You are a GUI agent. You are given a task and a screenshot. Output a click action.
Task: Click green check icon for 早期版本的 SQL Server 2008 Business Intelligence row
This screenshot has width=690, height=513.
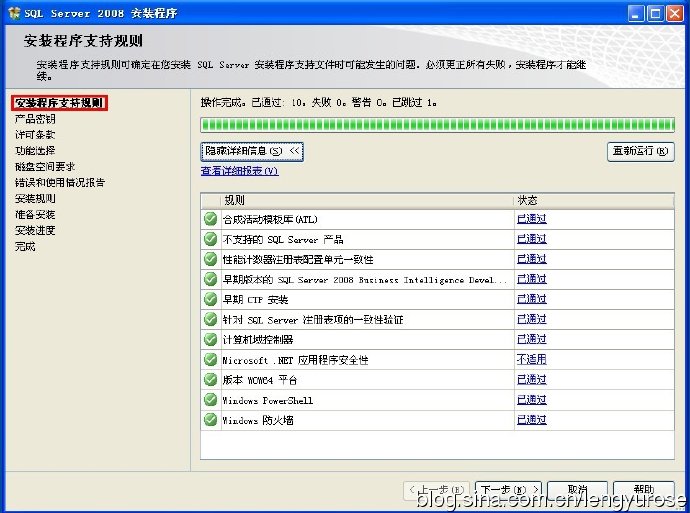[x=211, y=279]
